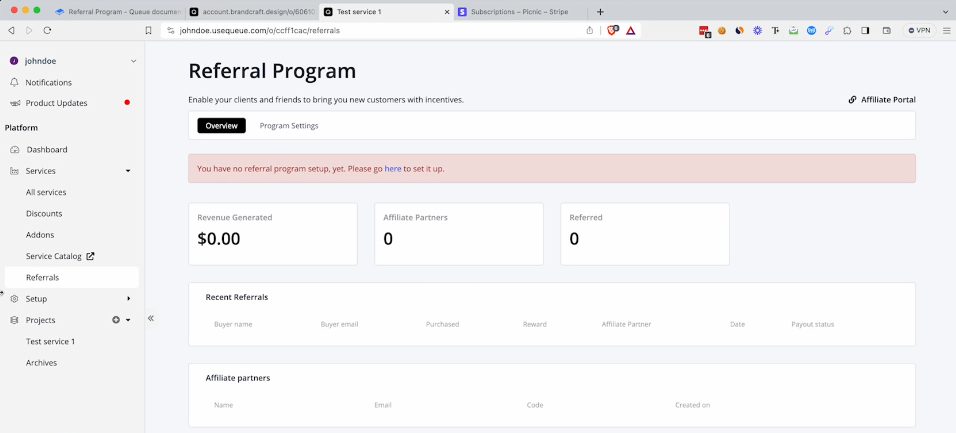Click the red extension icon with badge

pyautogui.click(x=705, y=31)
